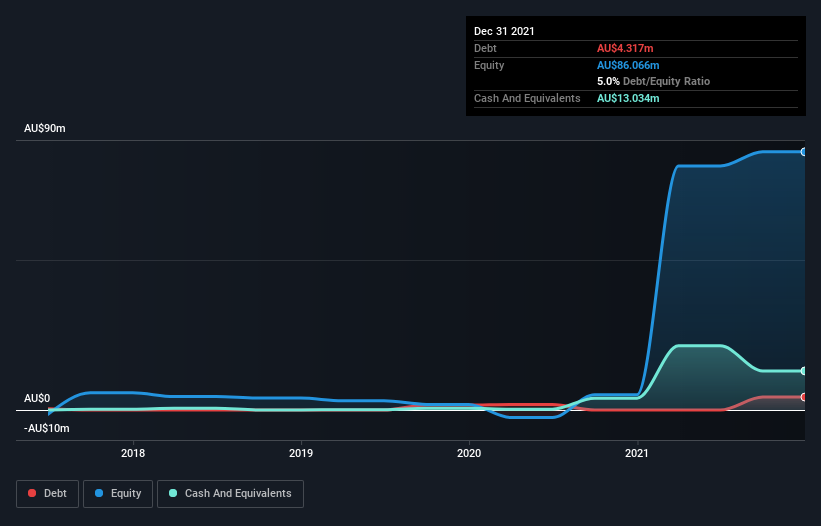Click the 2021 x-axis label
Screen dimensions: 821x526
(637, 453)
